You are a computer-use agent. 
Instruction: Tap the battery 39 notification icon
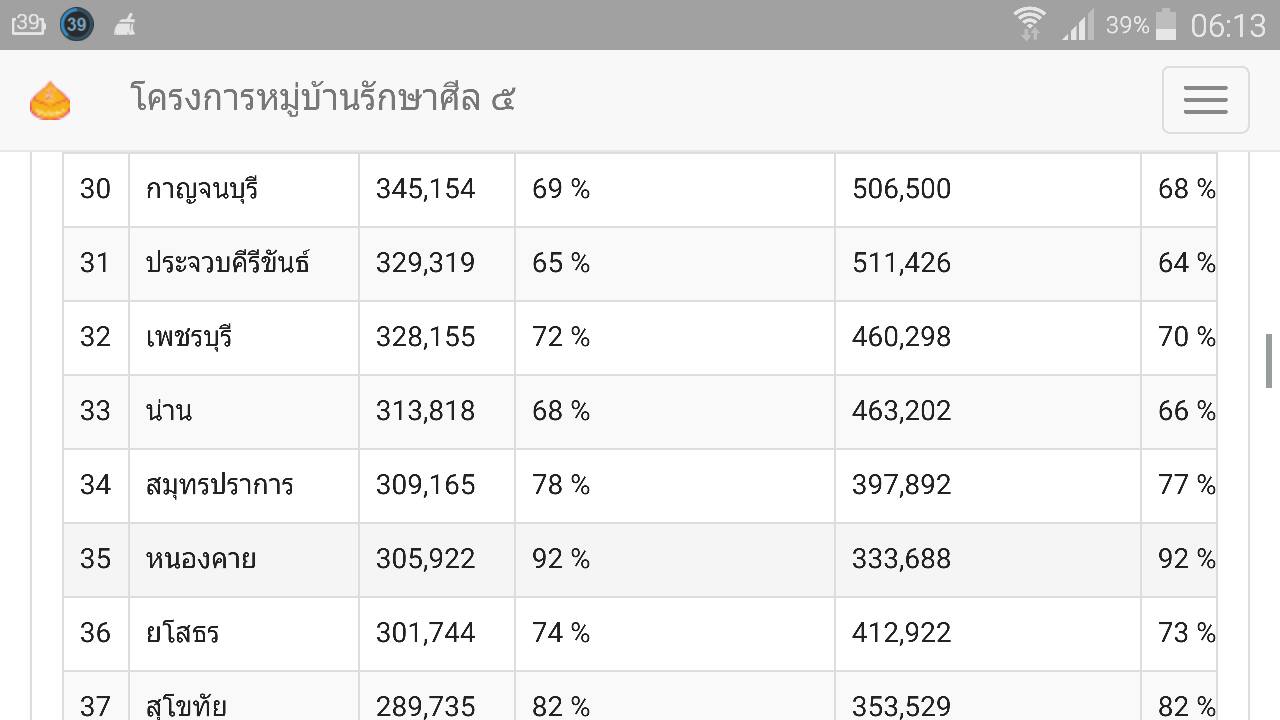point(28,24)
